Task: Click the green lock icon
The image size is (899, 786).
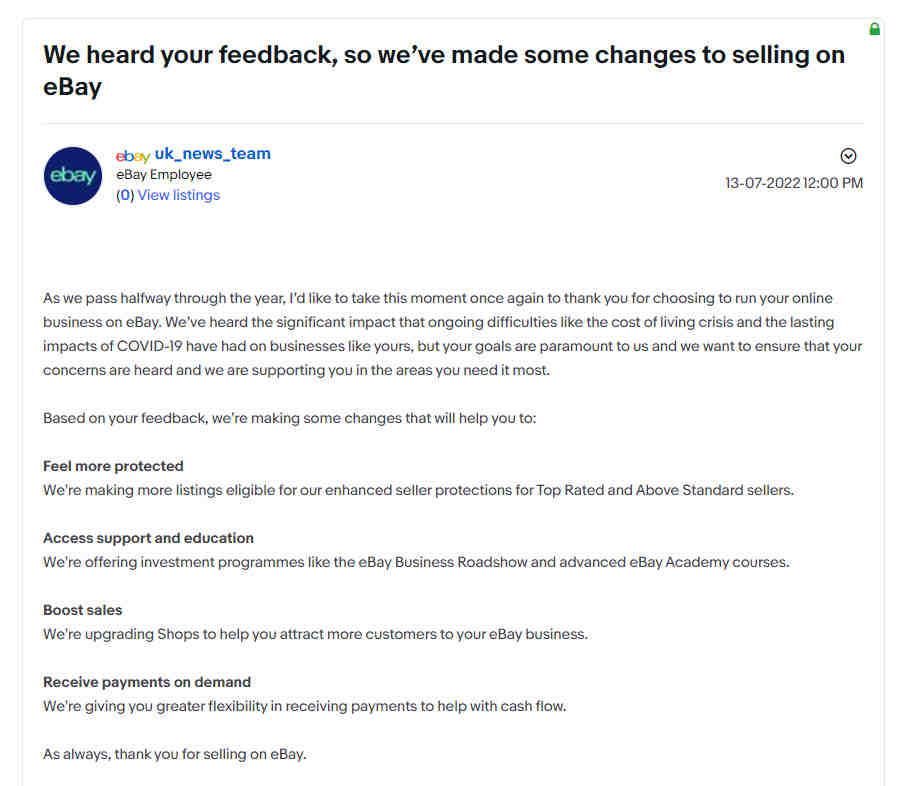Action: [x=874, y=29]
